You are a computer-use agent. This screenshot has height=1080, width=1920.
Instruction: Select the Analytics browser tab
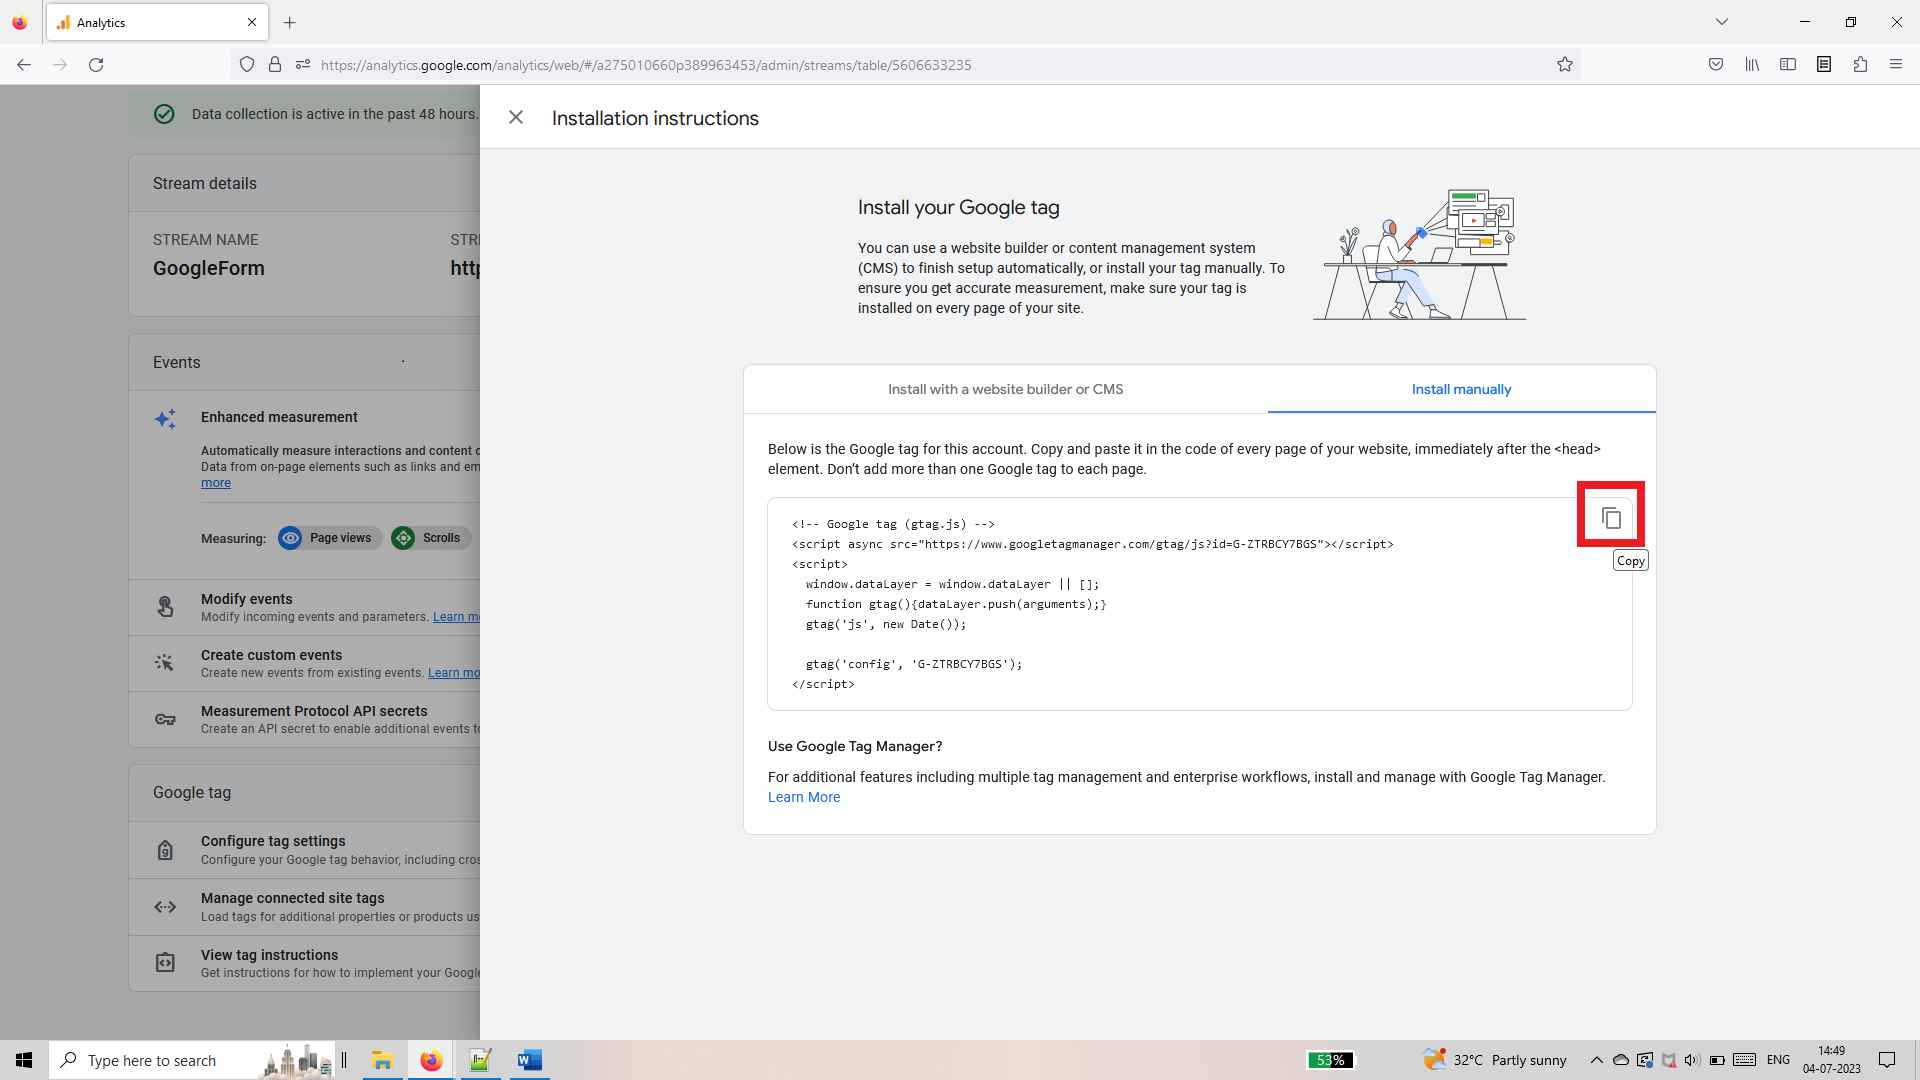pyautogui.click(x=157, y=22)
